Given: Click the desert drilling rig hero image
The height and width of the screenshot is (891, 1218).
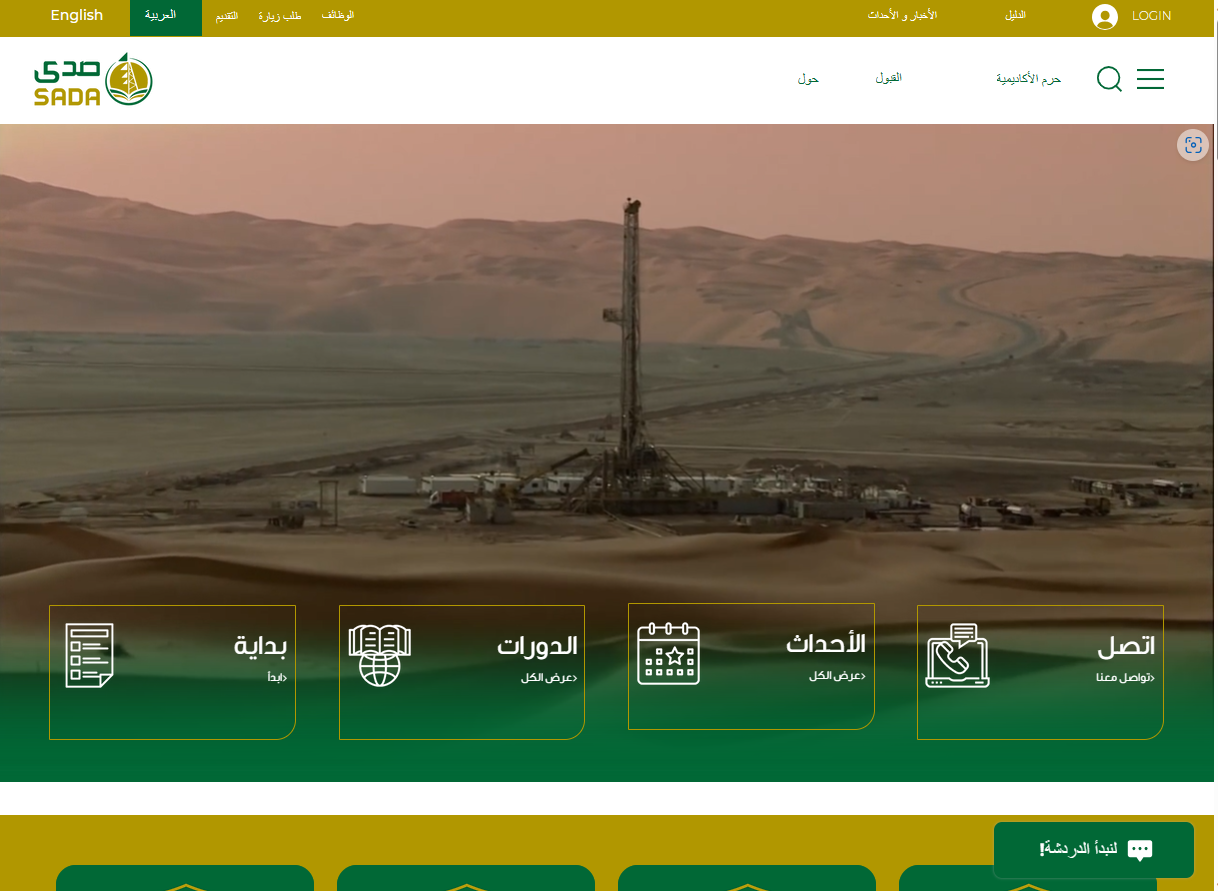Looking at the screenshot, I should [x=600, y=350].
